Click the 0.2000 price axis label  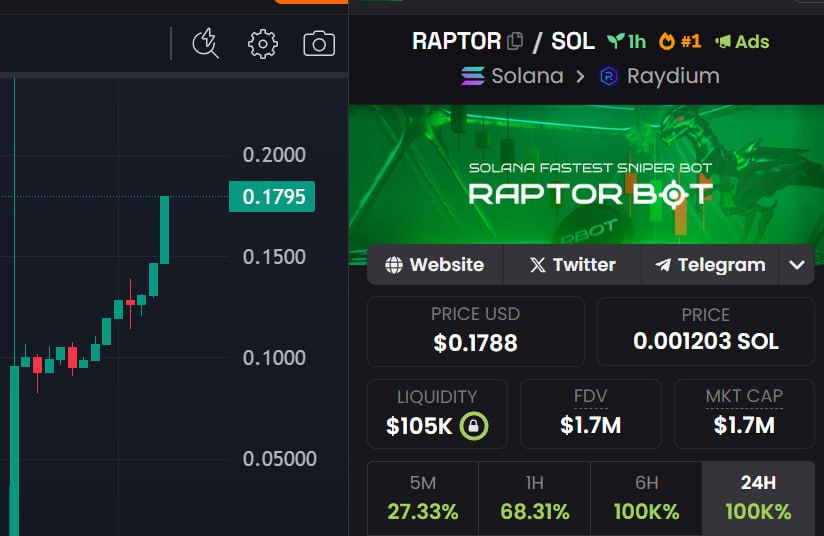click(x=274, y=155)
